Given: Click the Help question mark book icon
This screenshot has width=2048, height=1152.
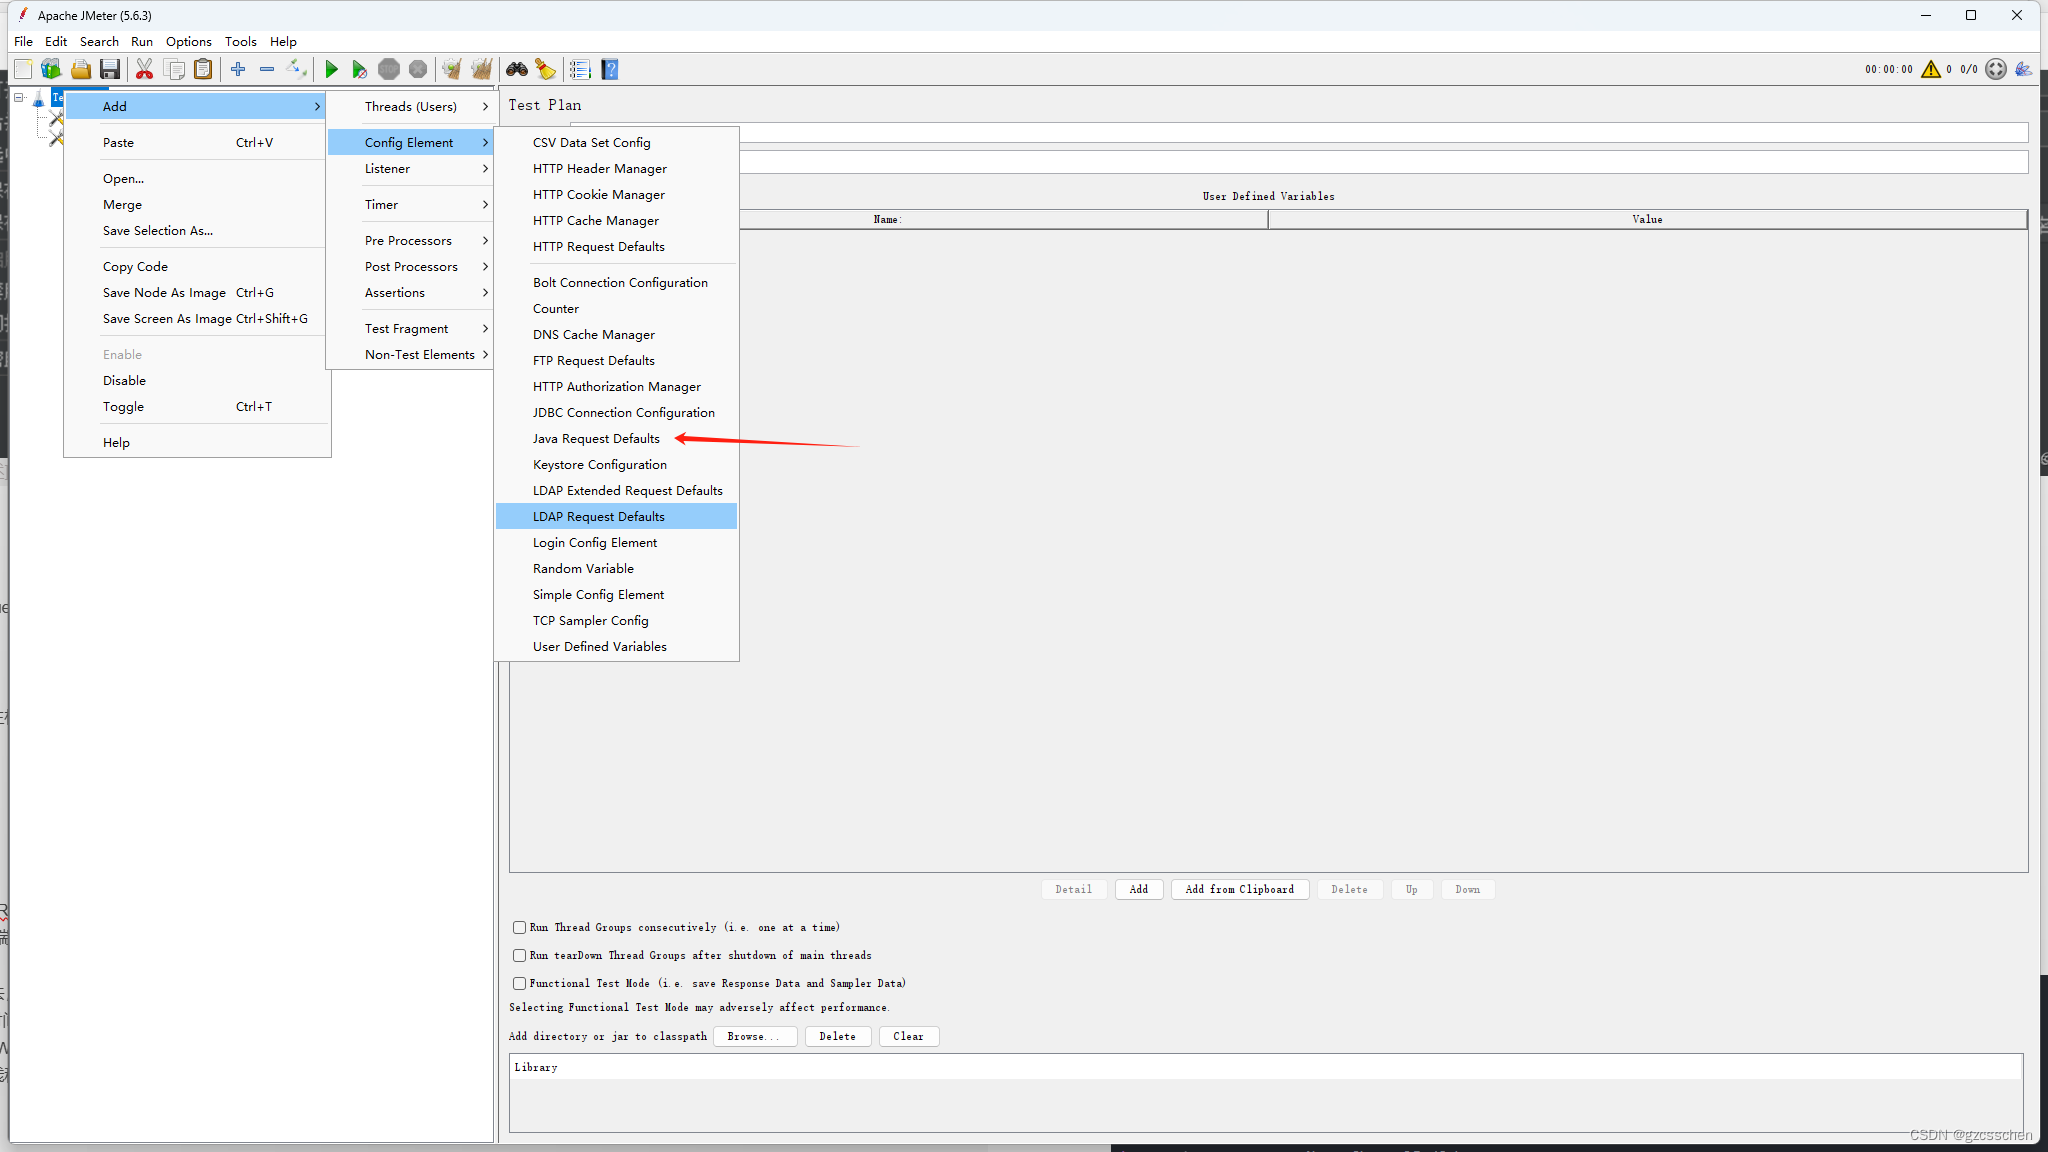Looking at the screenshot, I should tap(610, 69).
